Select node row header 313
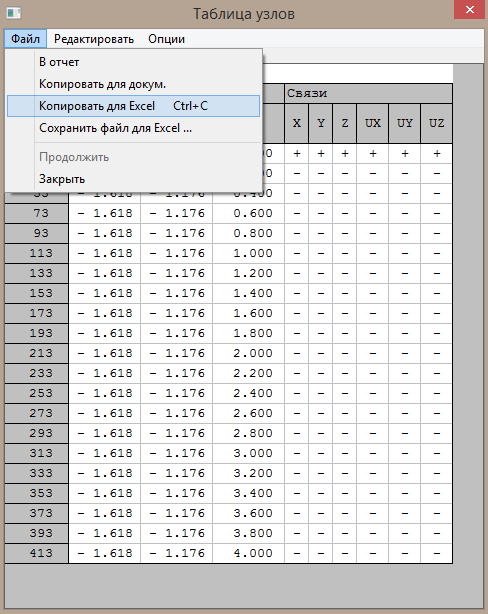The height and width of the screenshot is (614, 488). point(37,453)
